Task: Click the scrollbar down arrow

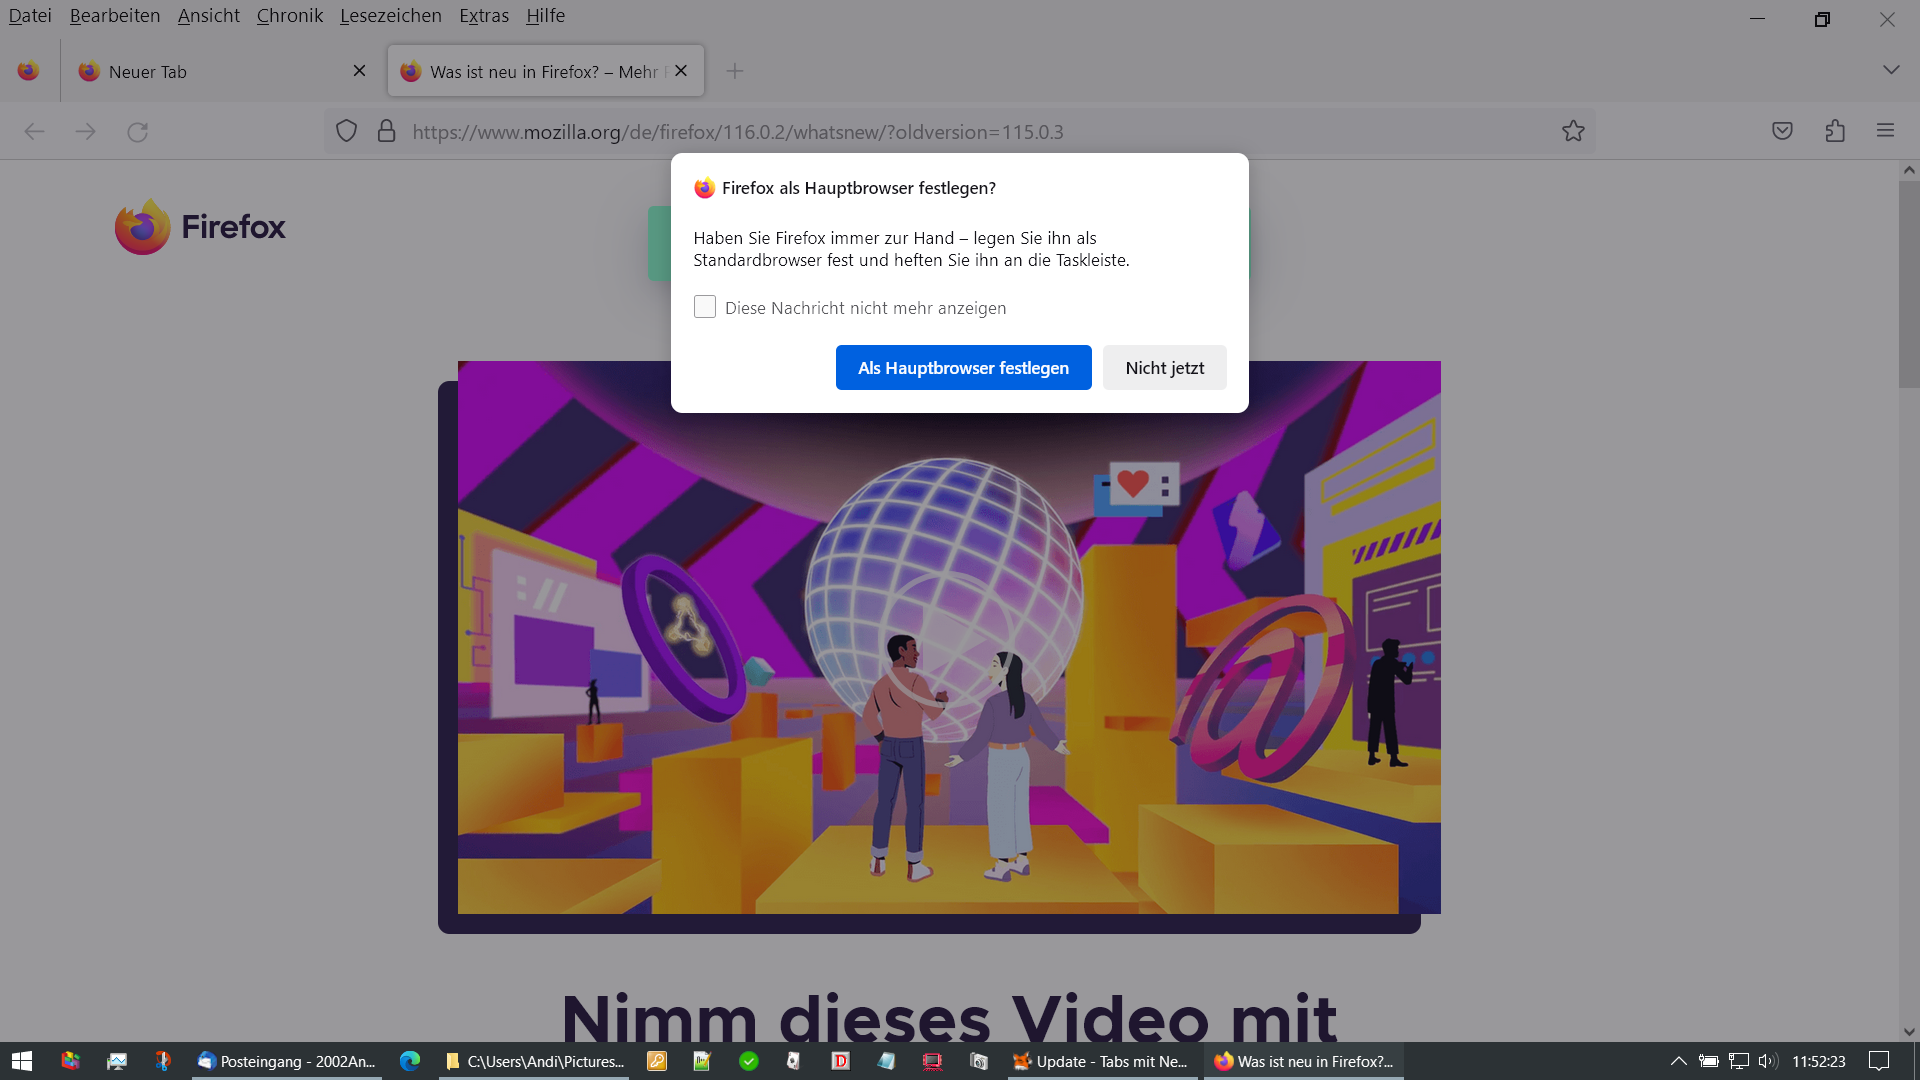Action: [x=1909, y=1031]
